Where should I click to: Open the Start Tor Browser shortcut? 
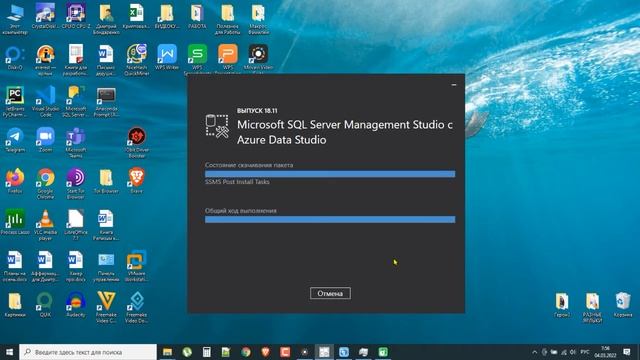[76, 184]
